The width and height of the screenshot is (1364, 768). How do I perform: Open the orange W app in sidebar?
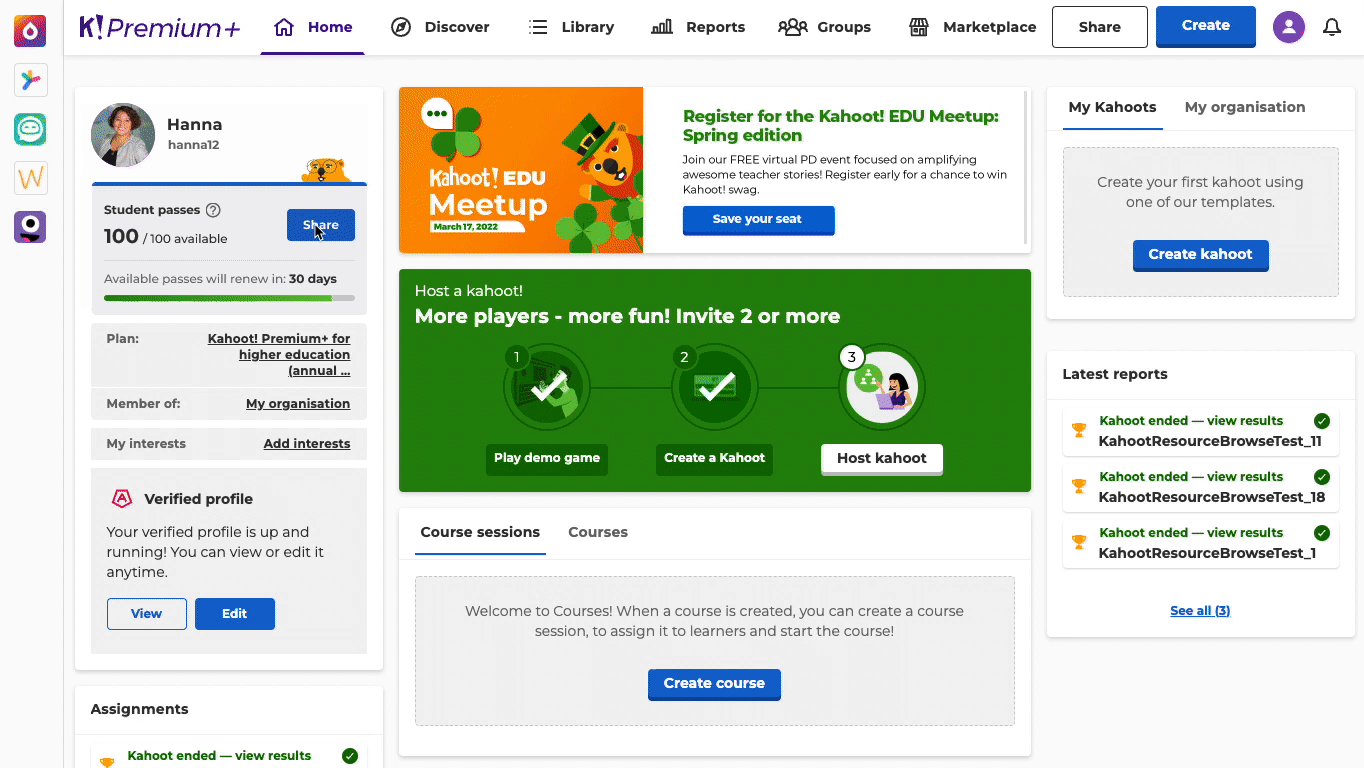point(30,178)
